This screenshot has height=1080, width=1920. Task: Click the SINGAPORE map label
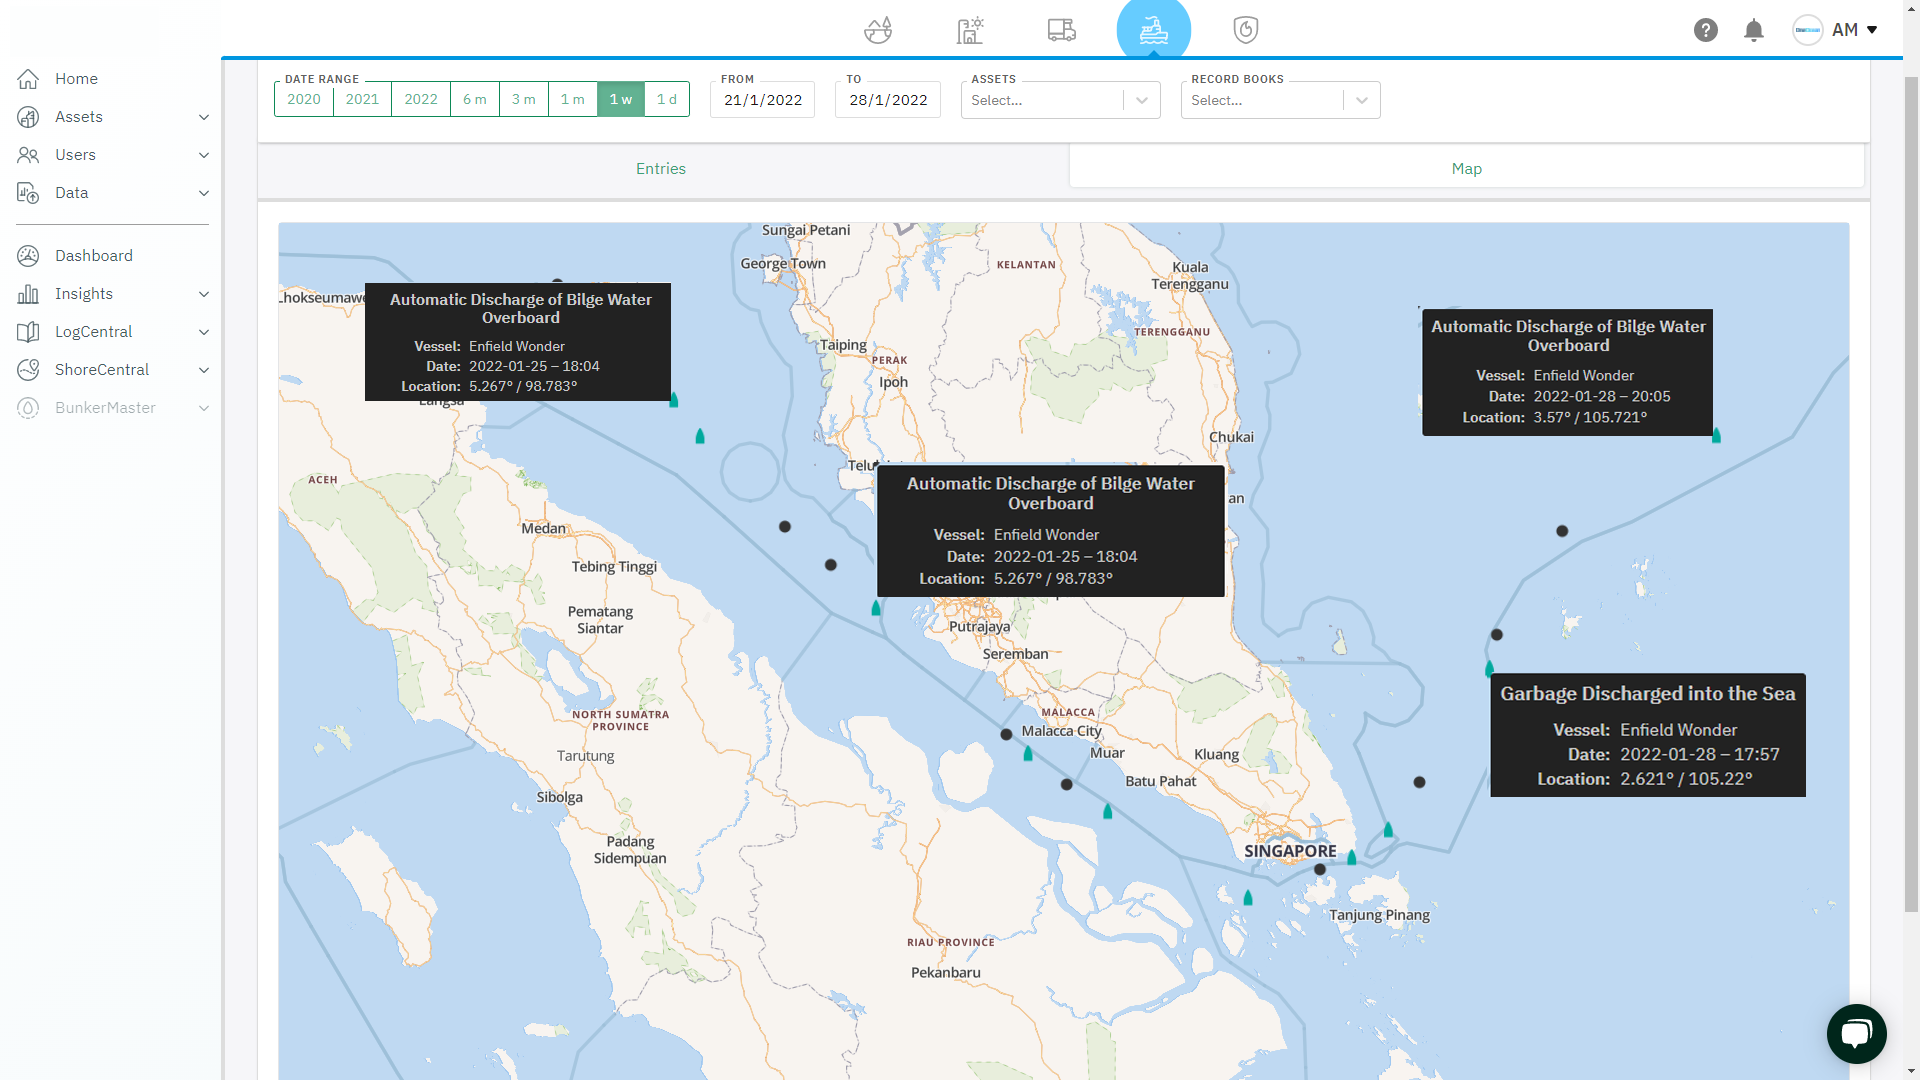(1290, 851)
